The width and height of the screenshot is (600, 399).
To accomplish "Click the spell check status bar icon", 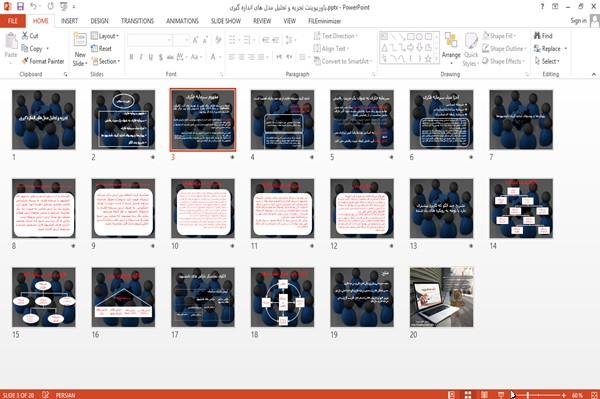I will [46, 395].
